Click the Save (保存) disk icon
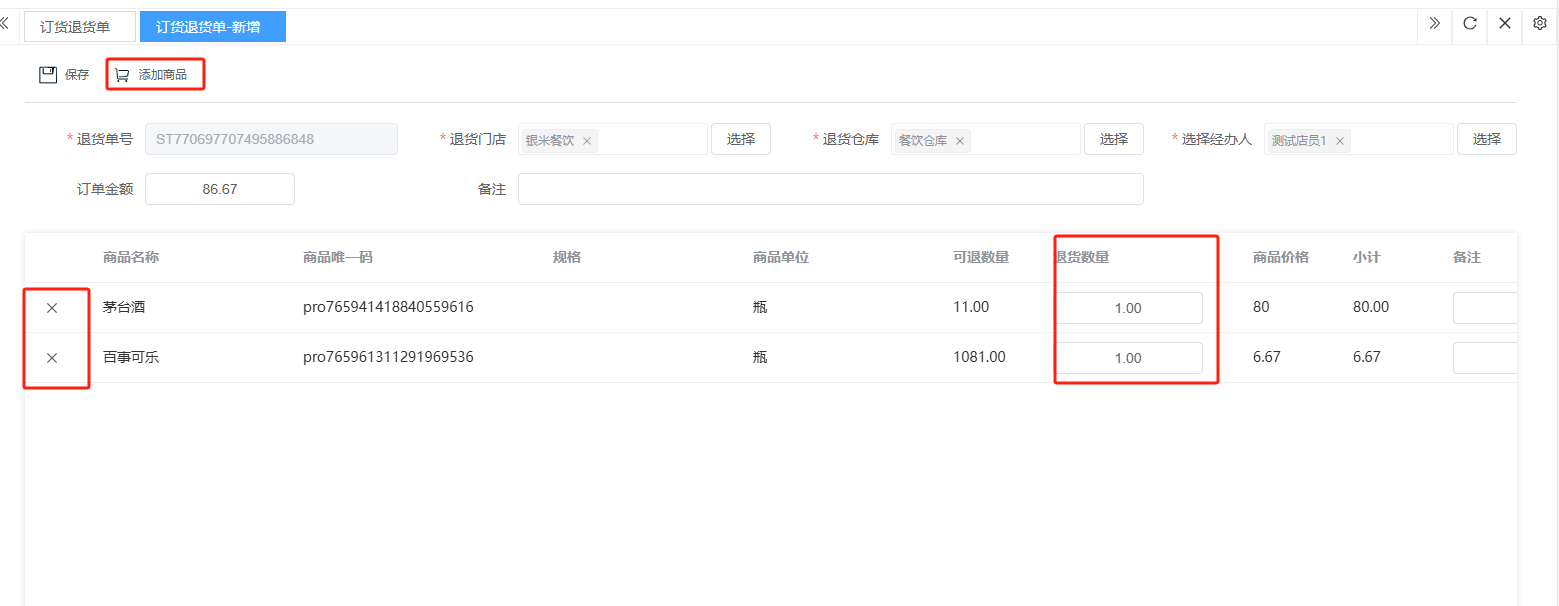The width and height of the screenshot is (1559, 606). 48,75
